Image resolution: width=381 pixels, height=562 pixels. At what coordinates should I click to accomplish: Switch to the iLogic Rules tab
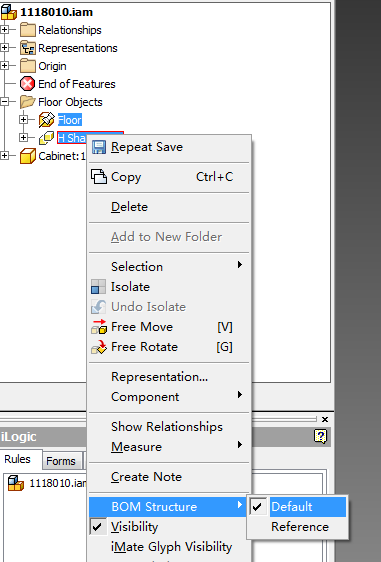[x=18, y=459]
